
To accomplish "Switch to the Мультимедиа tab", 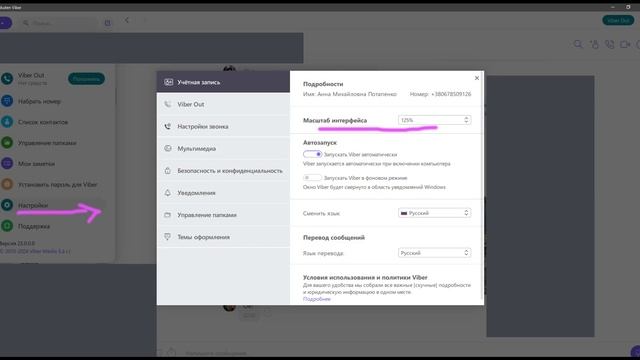I will click(x=223, y=149).
